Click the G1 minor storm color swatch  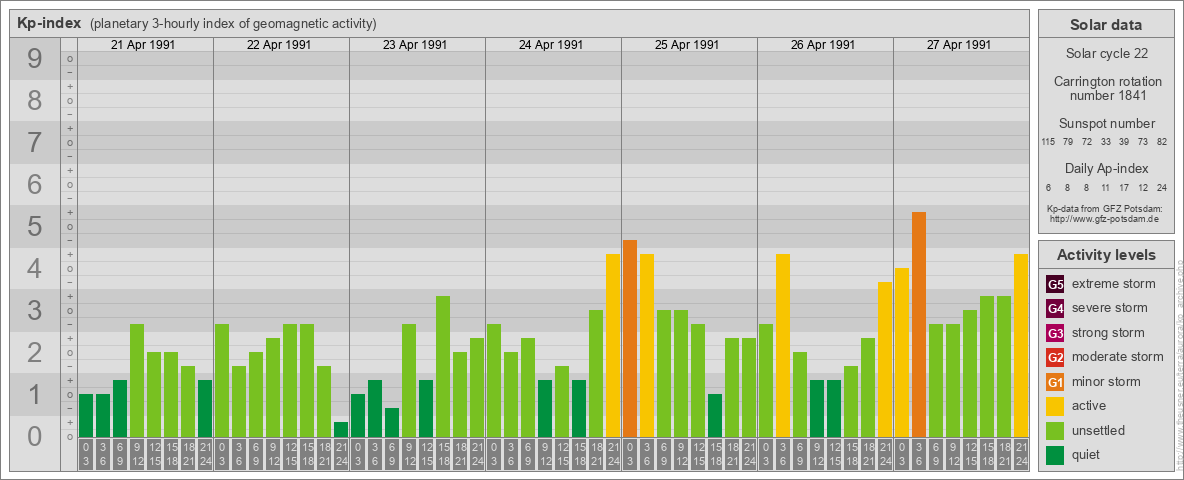click(x=1055, y=382)
